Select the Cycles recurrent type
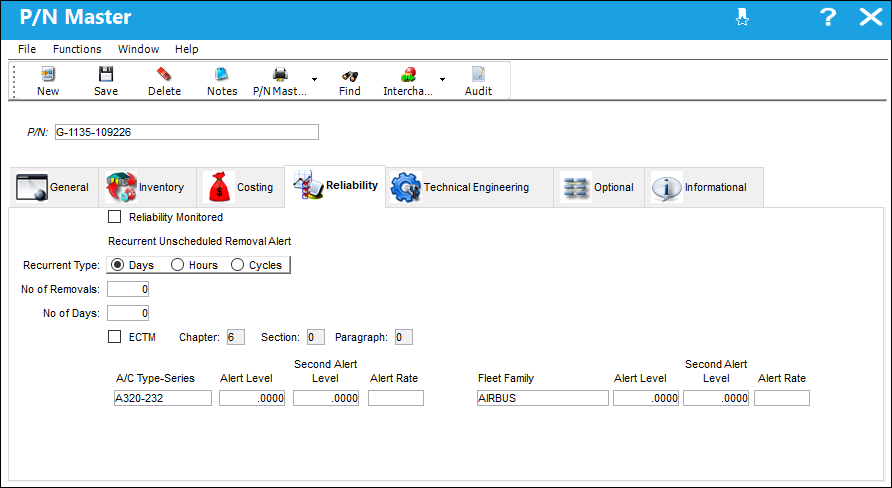 (x=237, y=265)
